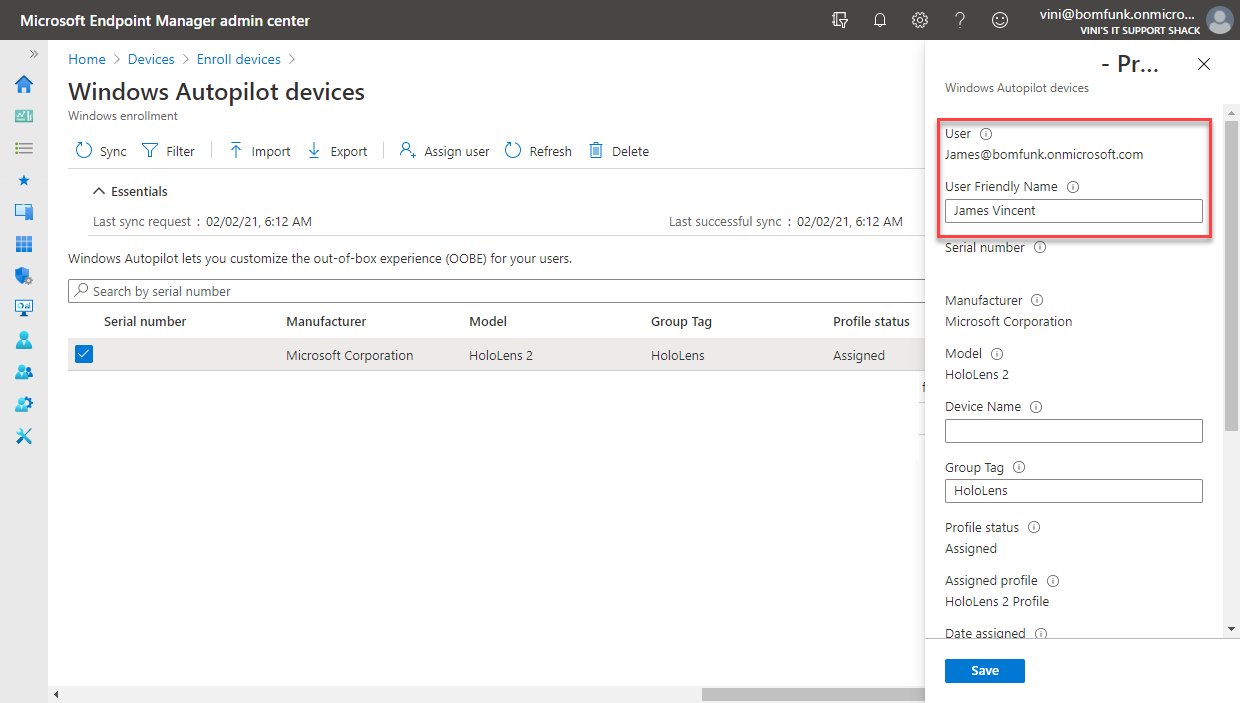This screenshot has width=1240, height=703.
Task: Click Serial number column header
Action: (x=145, y=322)
